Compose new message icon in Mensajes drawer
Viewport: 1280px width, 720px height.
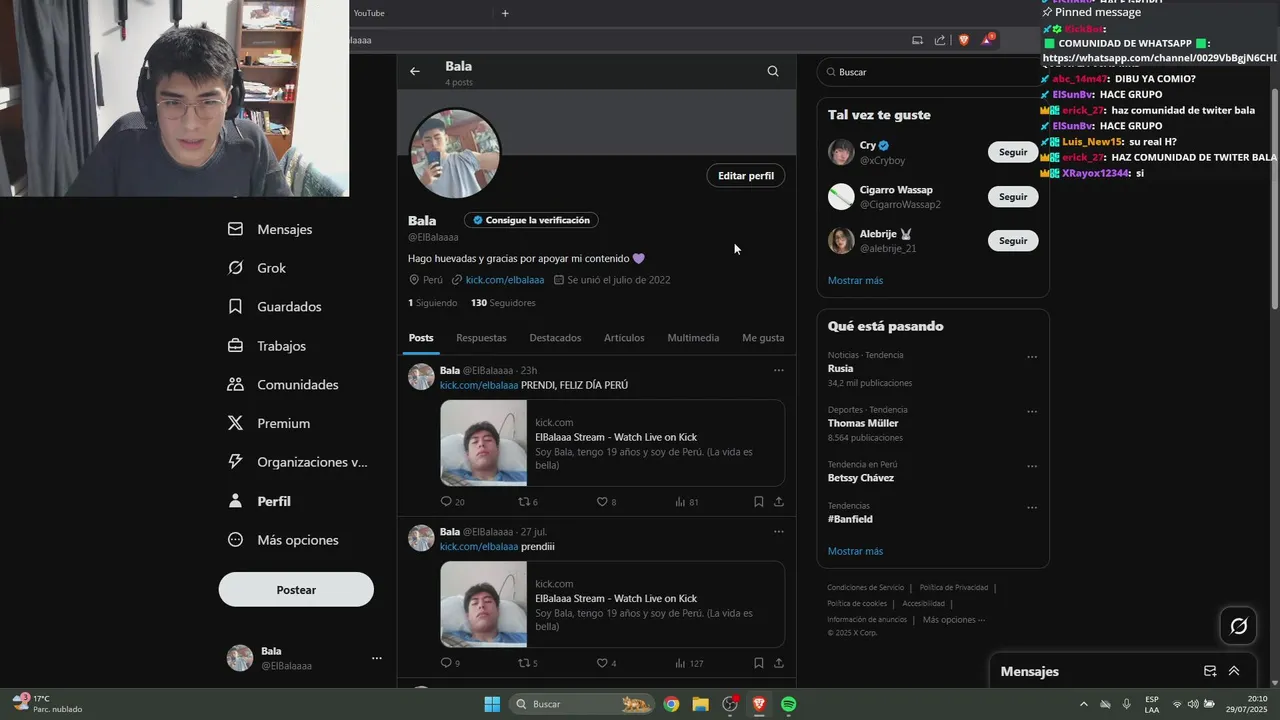tap(1210, 671)
